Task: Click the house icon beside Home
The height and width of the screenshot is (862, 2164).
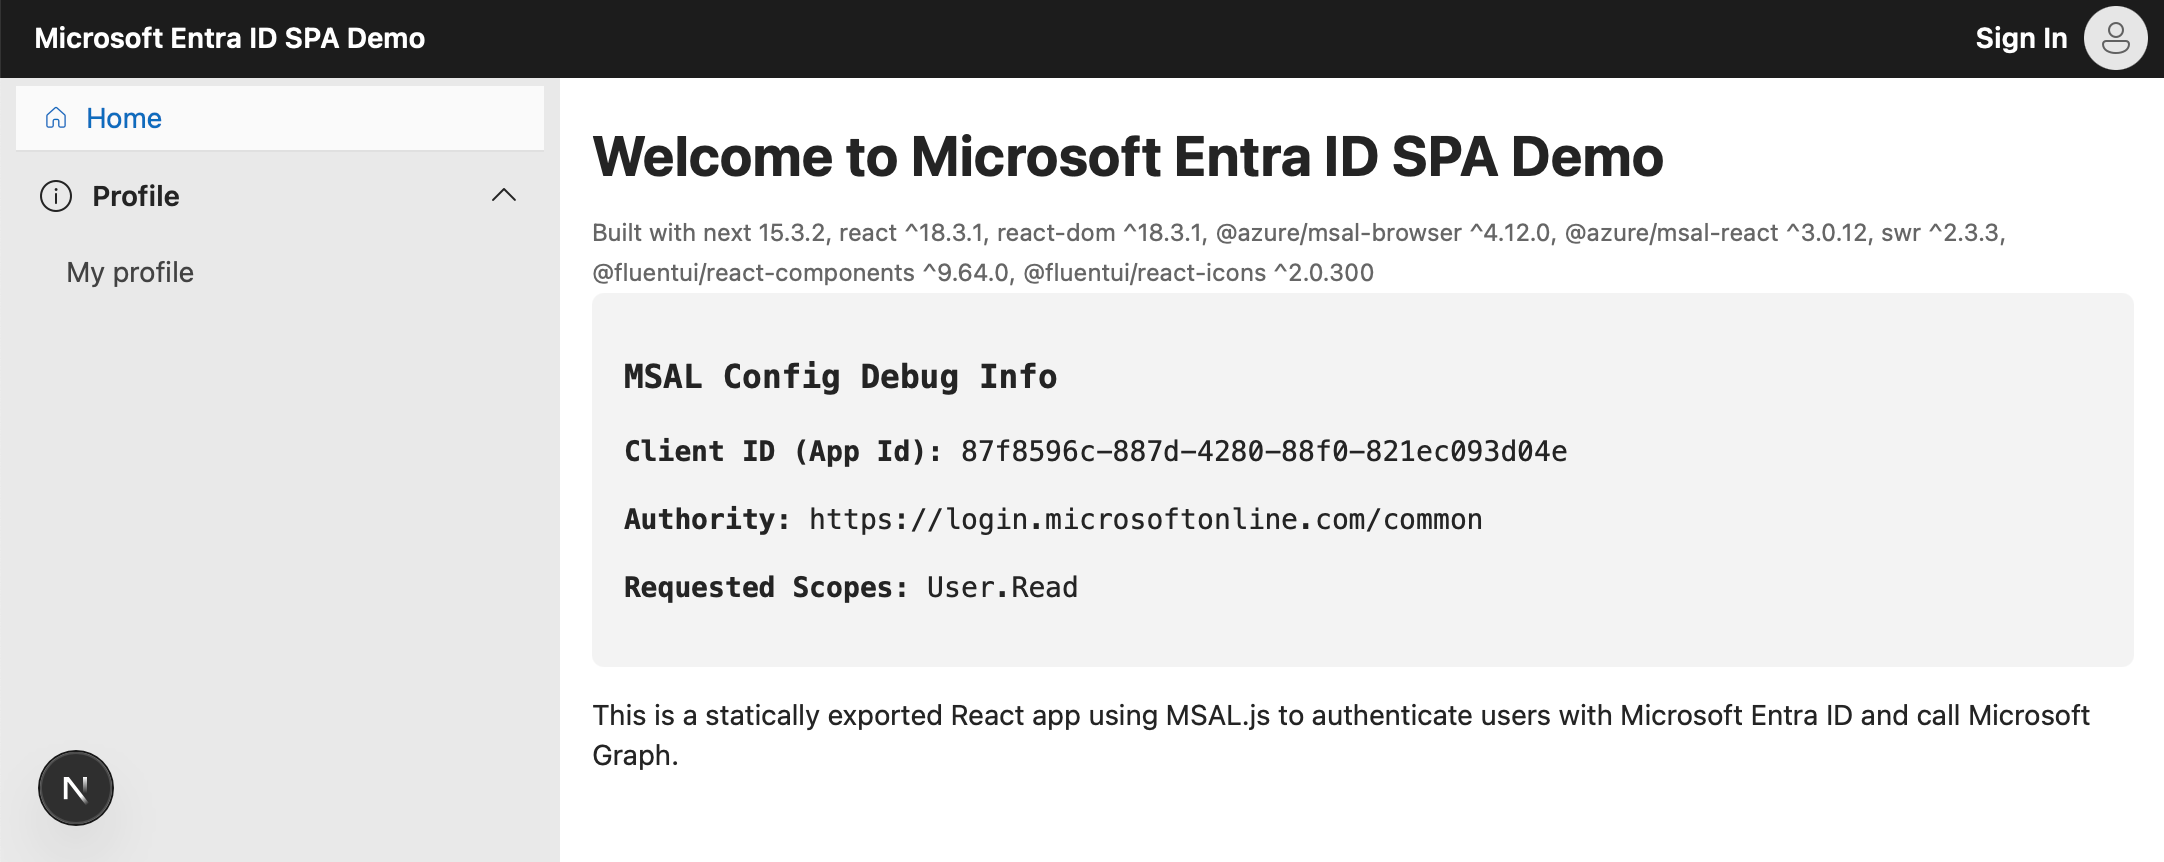Action: (56, 118)
